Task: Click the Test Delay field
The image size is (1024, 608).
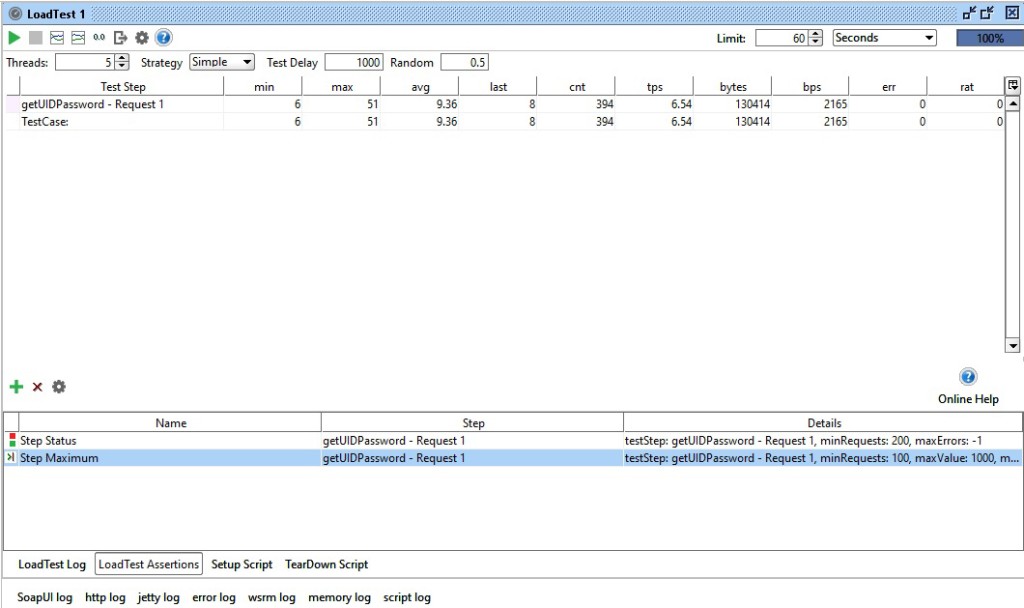Action: pos(354,63)
